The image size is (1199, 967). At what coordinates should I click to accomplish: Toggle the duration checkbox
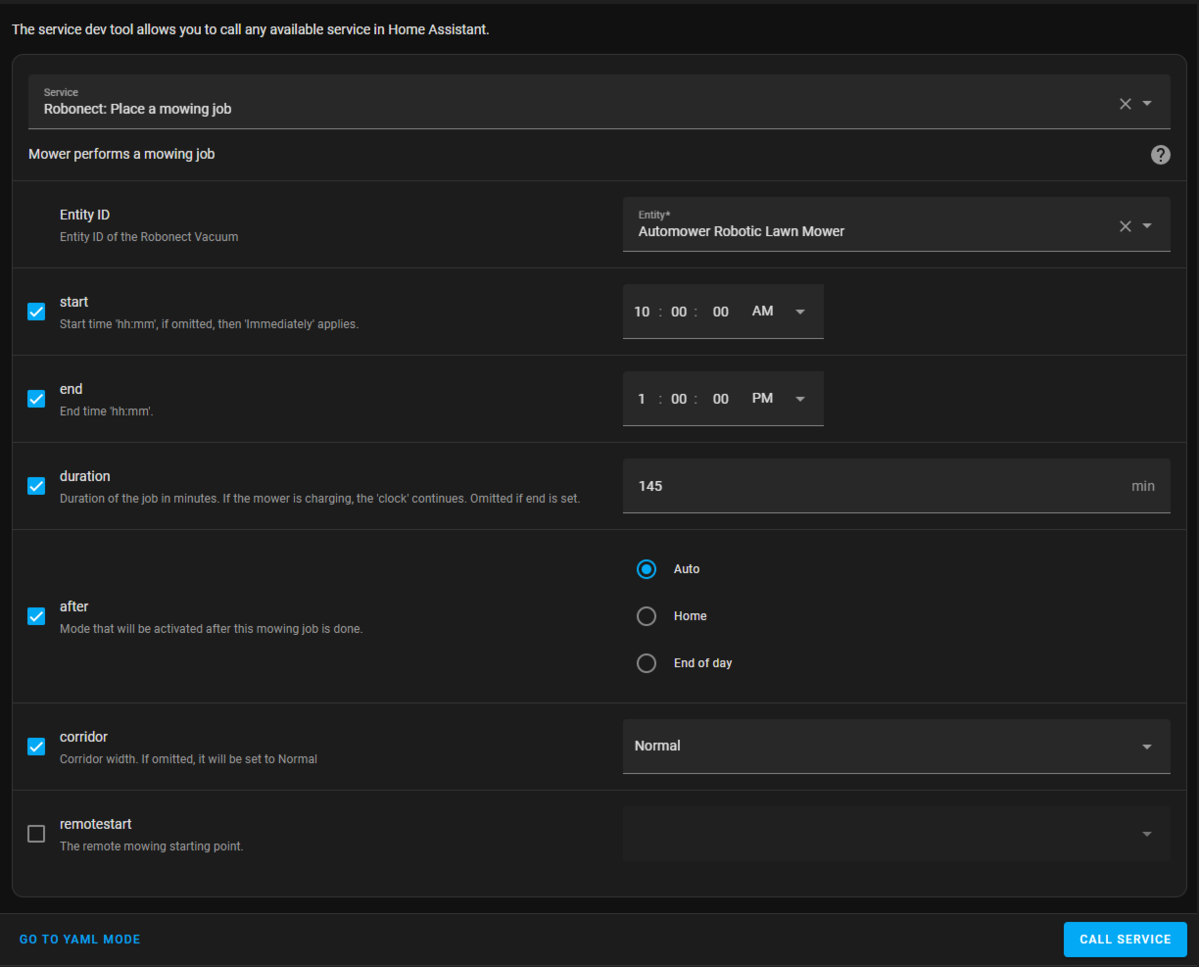click(36, 486)
